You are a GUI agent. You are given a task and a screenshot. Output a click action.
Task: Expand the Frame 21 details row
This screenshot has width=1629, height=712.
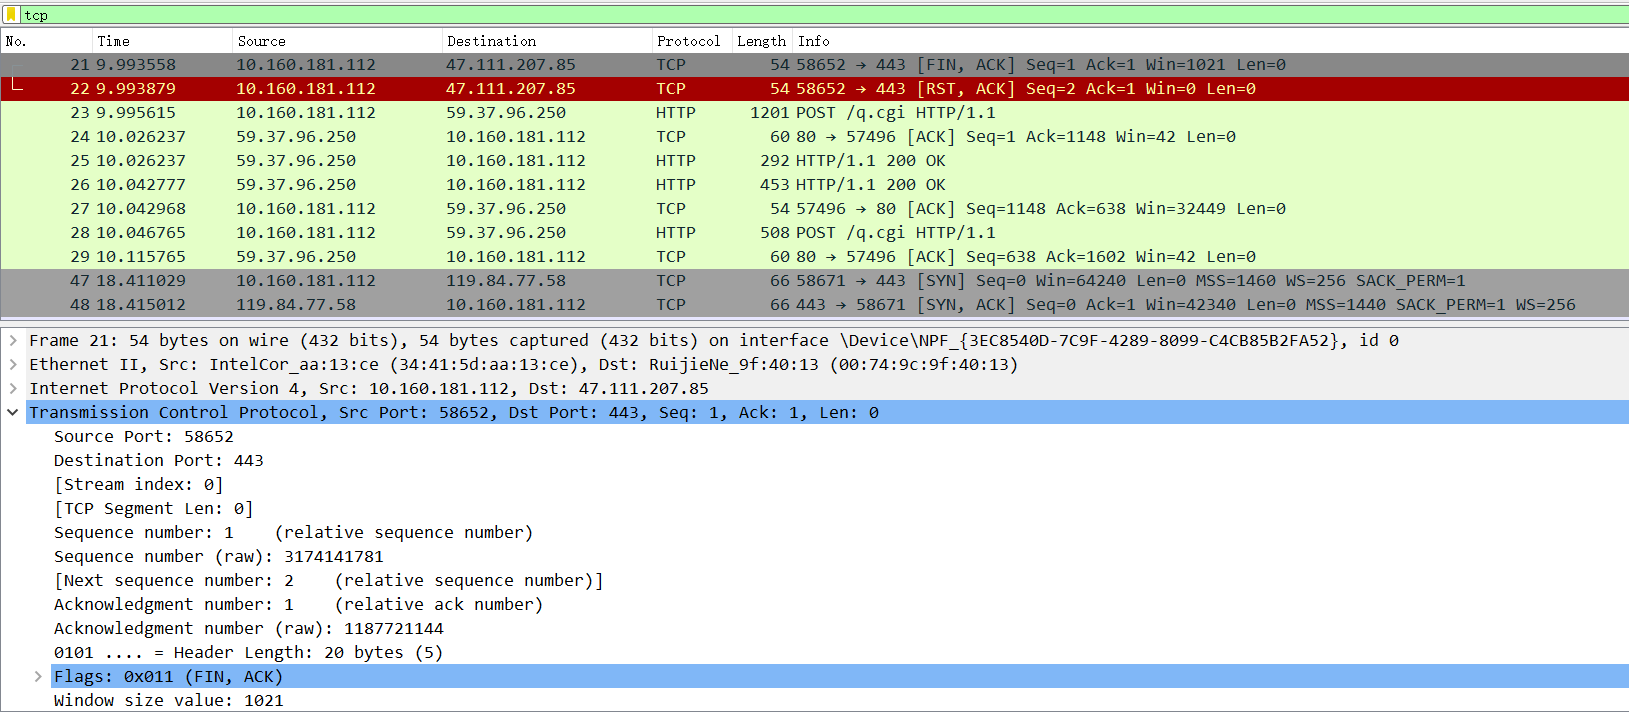coord(13,340)
